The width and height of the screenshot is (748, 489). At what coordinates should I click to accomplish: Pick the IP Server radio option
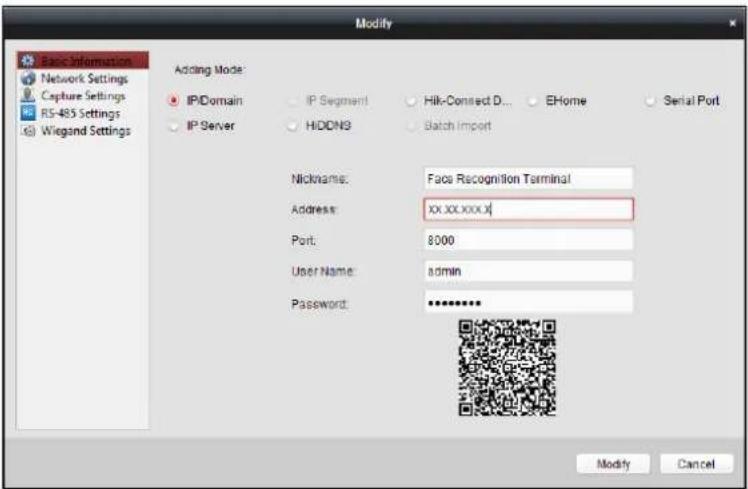[x=174, y=126]
